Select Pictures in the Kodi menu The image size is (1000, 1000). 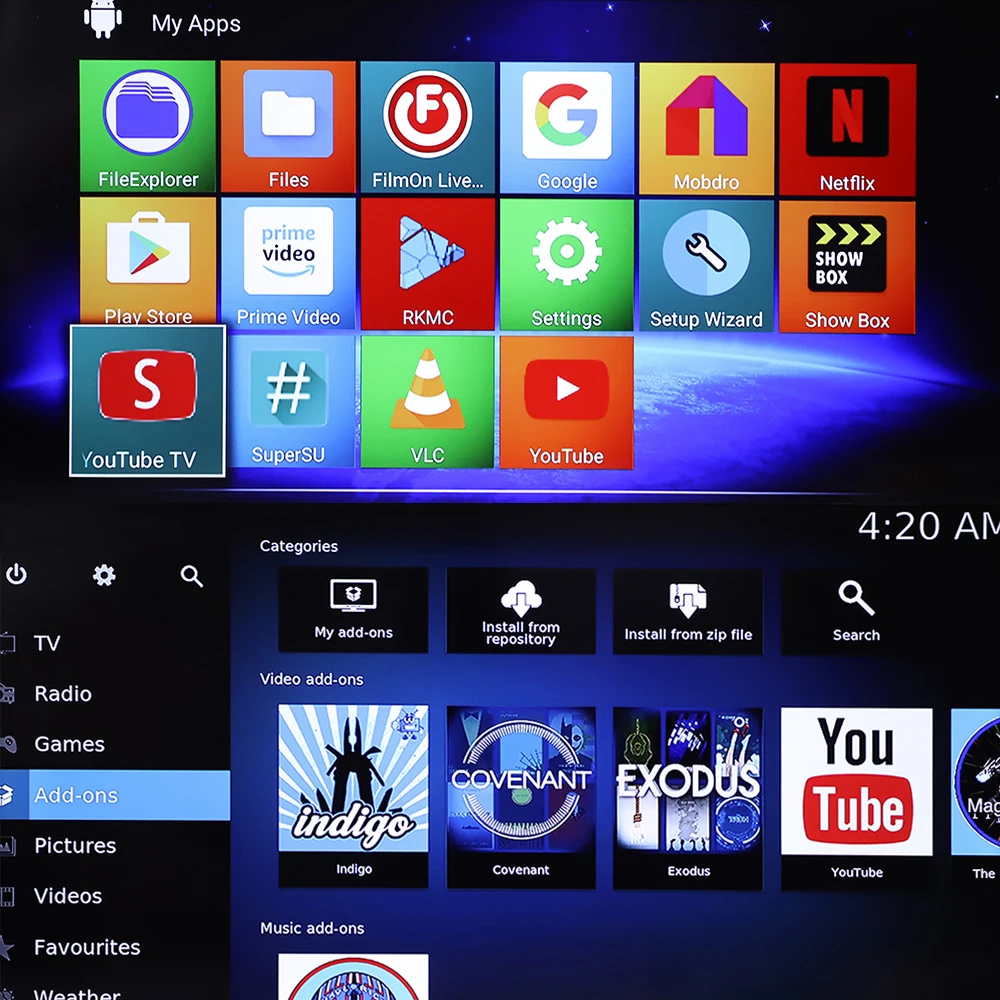click(x=115, y=845)
